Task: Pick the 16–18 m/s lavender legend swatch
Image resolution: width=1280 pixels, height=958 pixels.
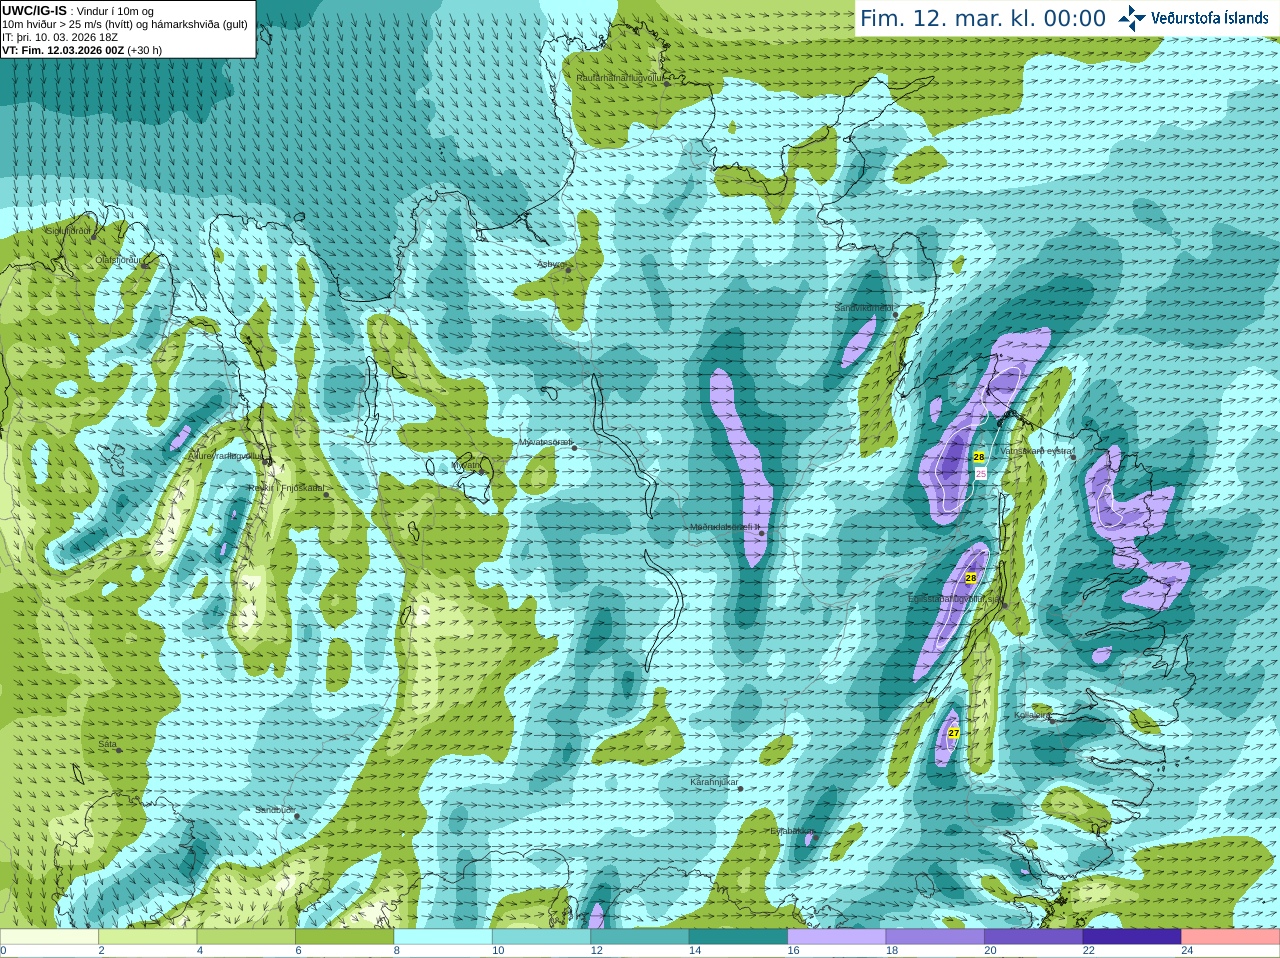Action: click(x=837, y=937)
